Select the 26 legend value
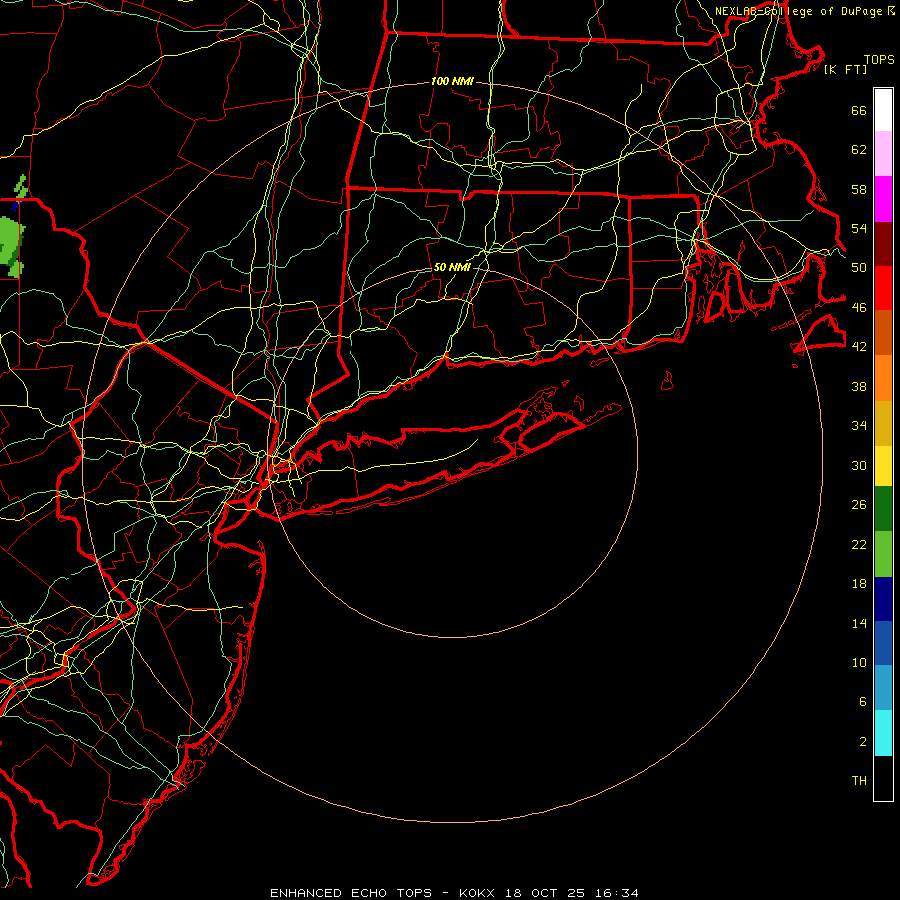900x900 pixels. 859,505
